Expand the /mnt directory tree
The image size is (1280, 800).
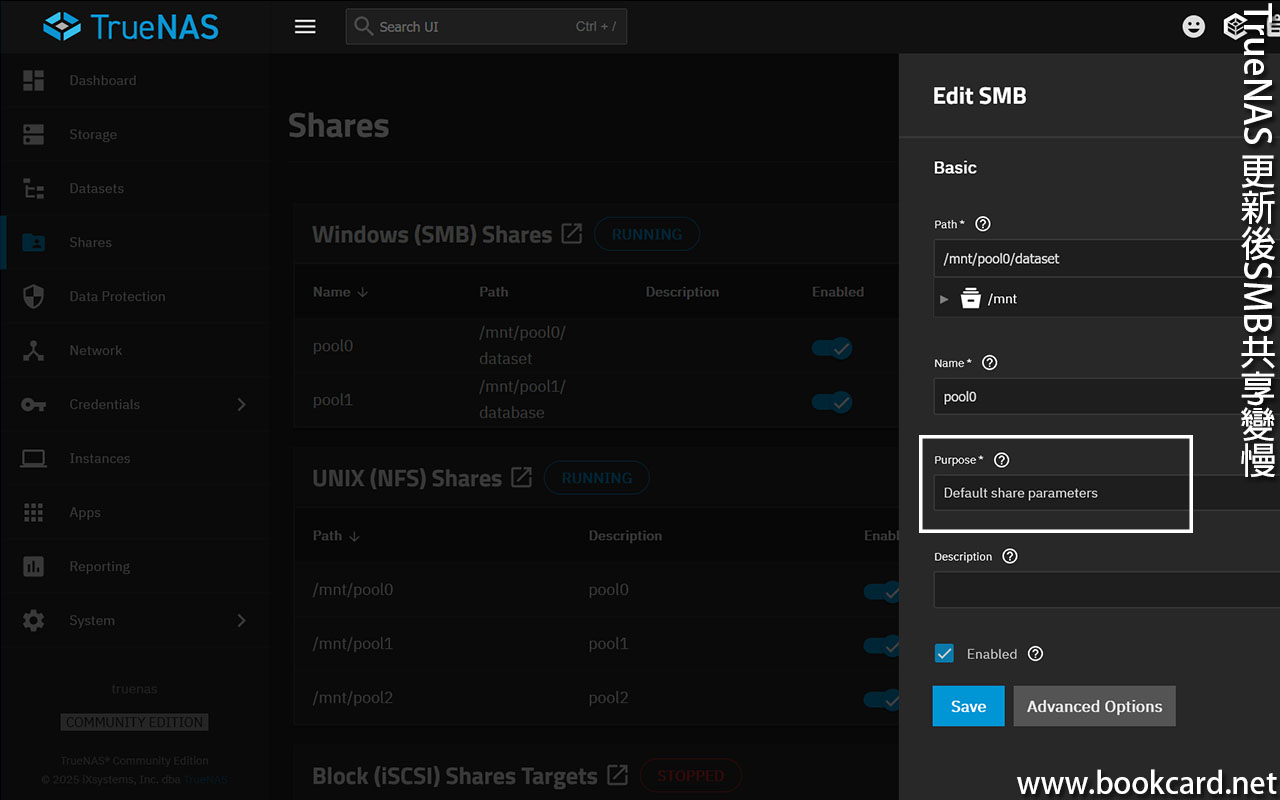point(944,297)
